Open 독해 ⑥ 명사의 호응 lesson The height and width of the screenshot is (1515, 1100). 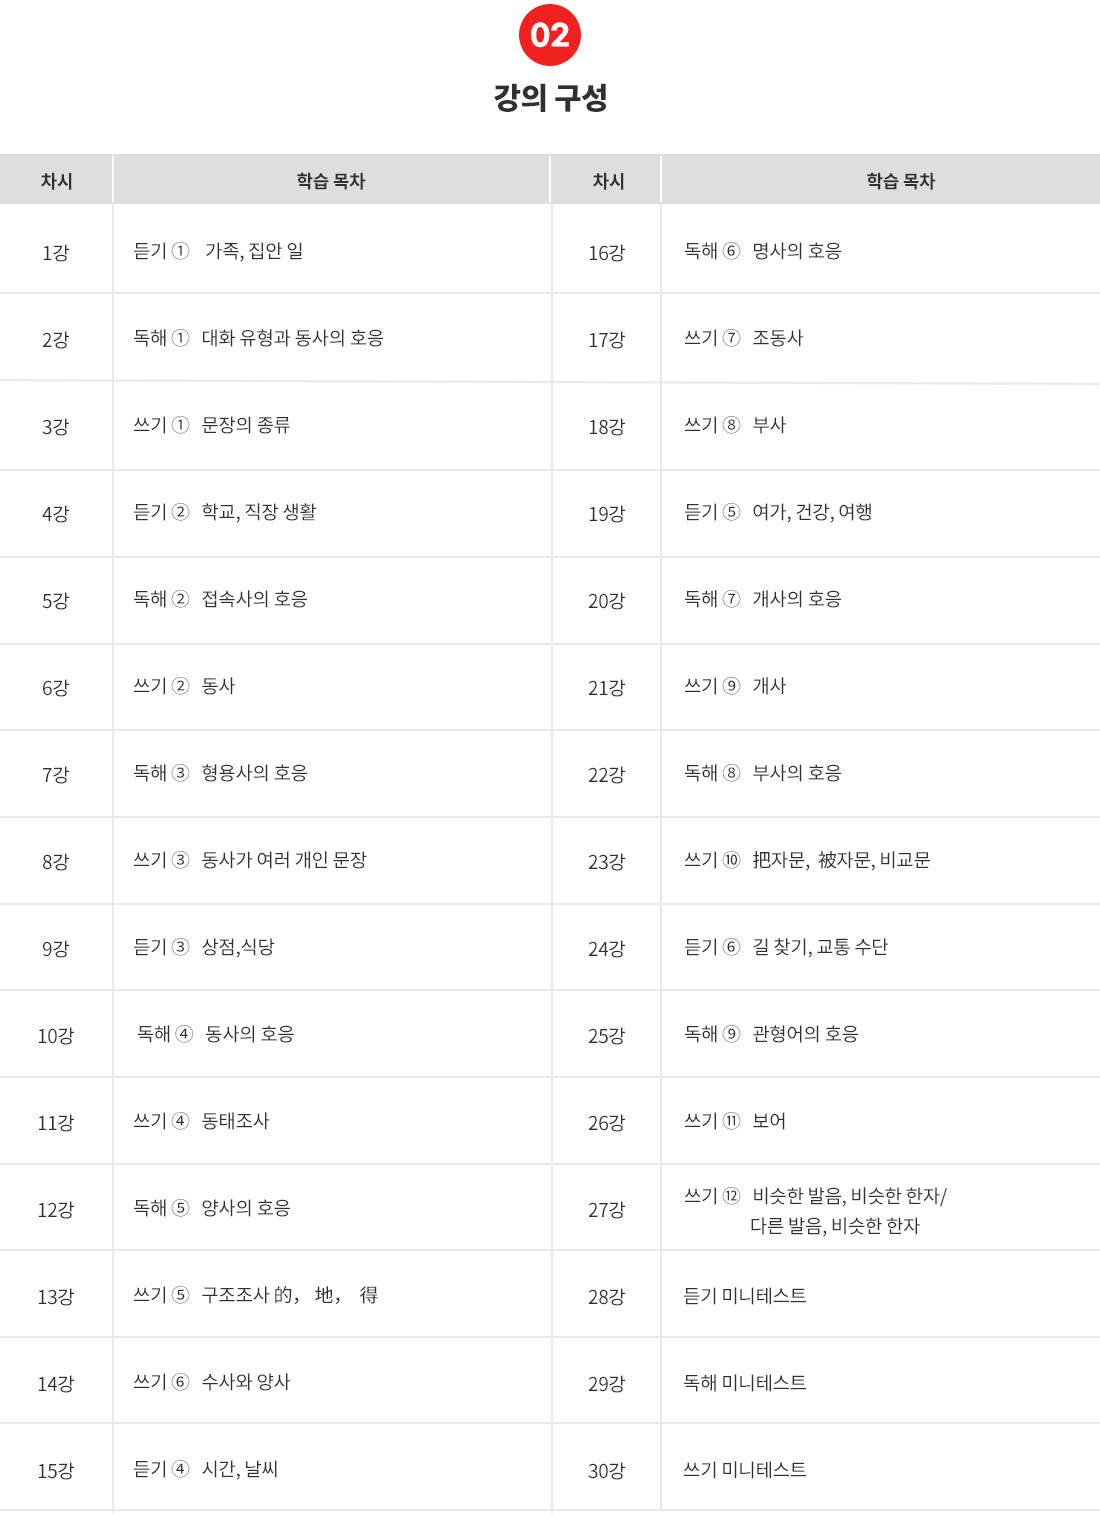763,251
